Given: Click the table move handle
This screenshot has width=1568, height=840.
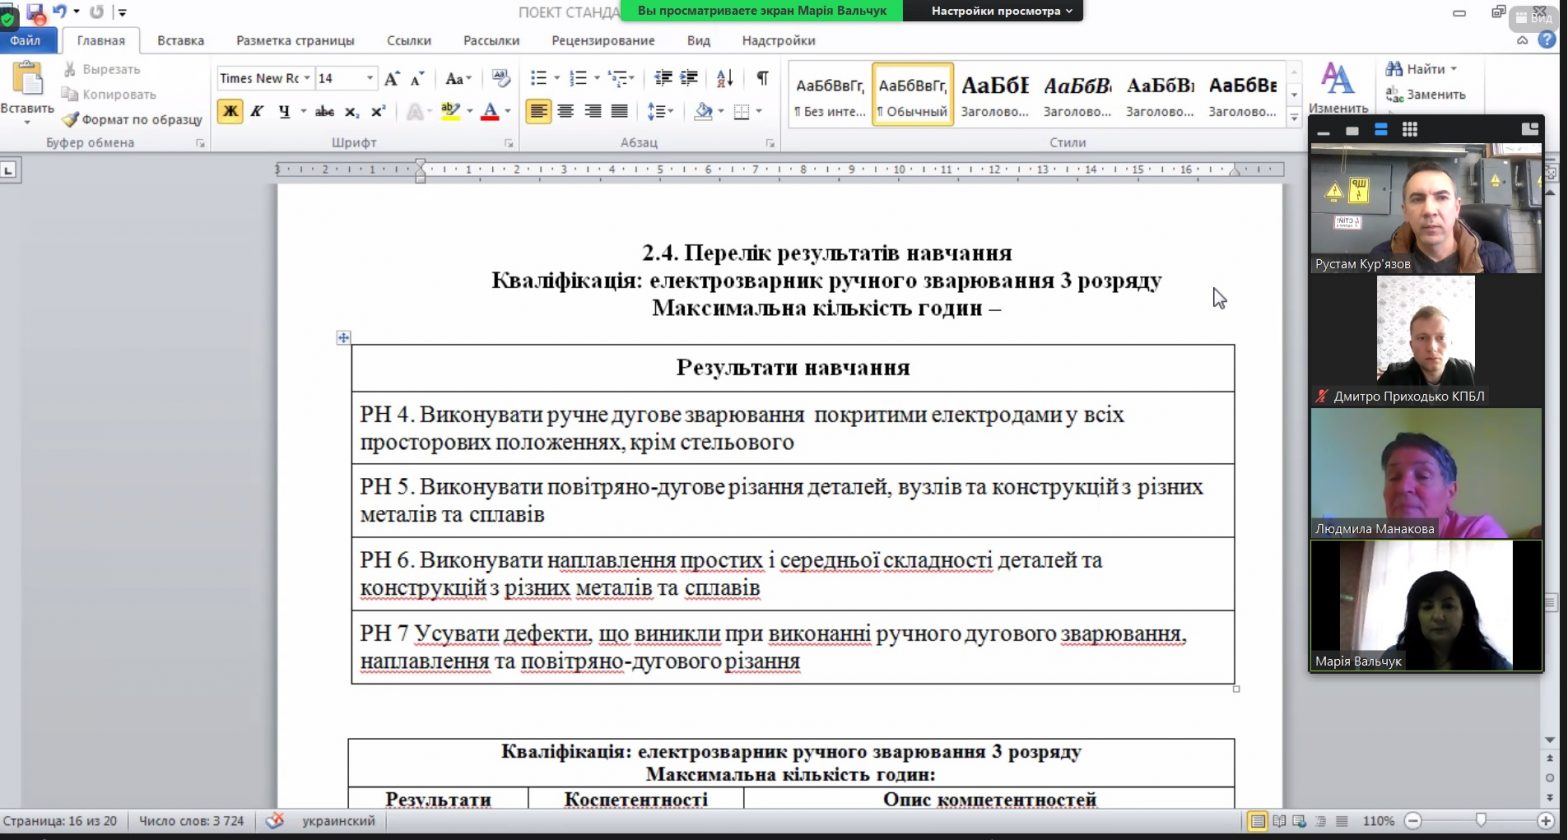Looking at the screenshot, I should (343, 338).
